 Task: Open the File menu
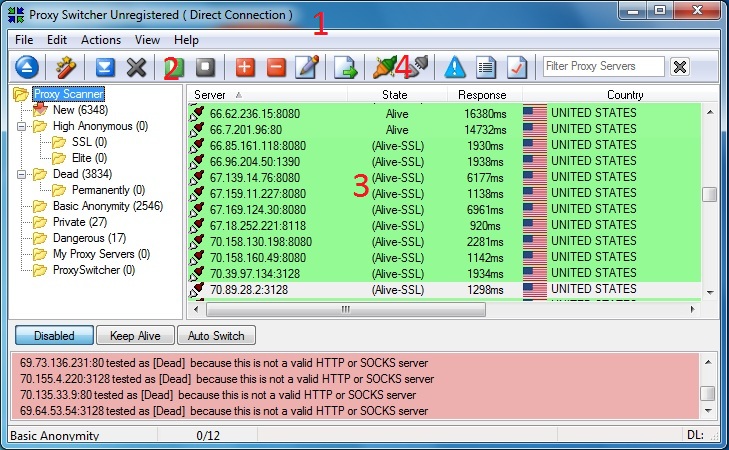tap(24, 40)
